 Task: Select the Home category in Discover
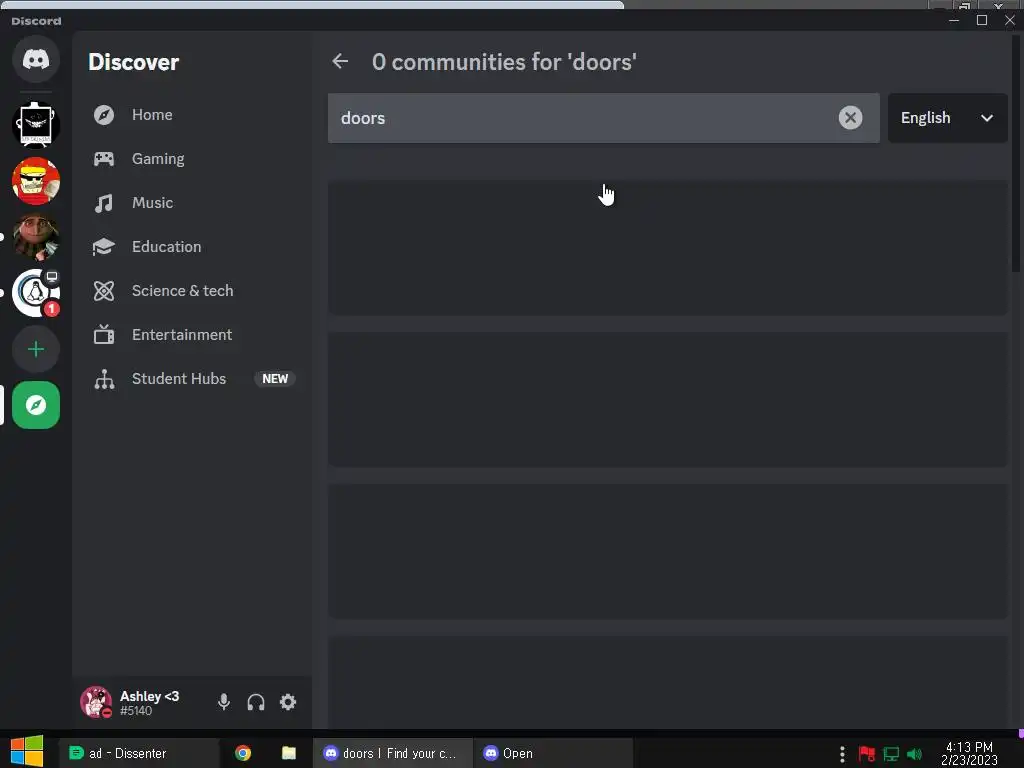click(x=192, y=115)
